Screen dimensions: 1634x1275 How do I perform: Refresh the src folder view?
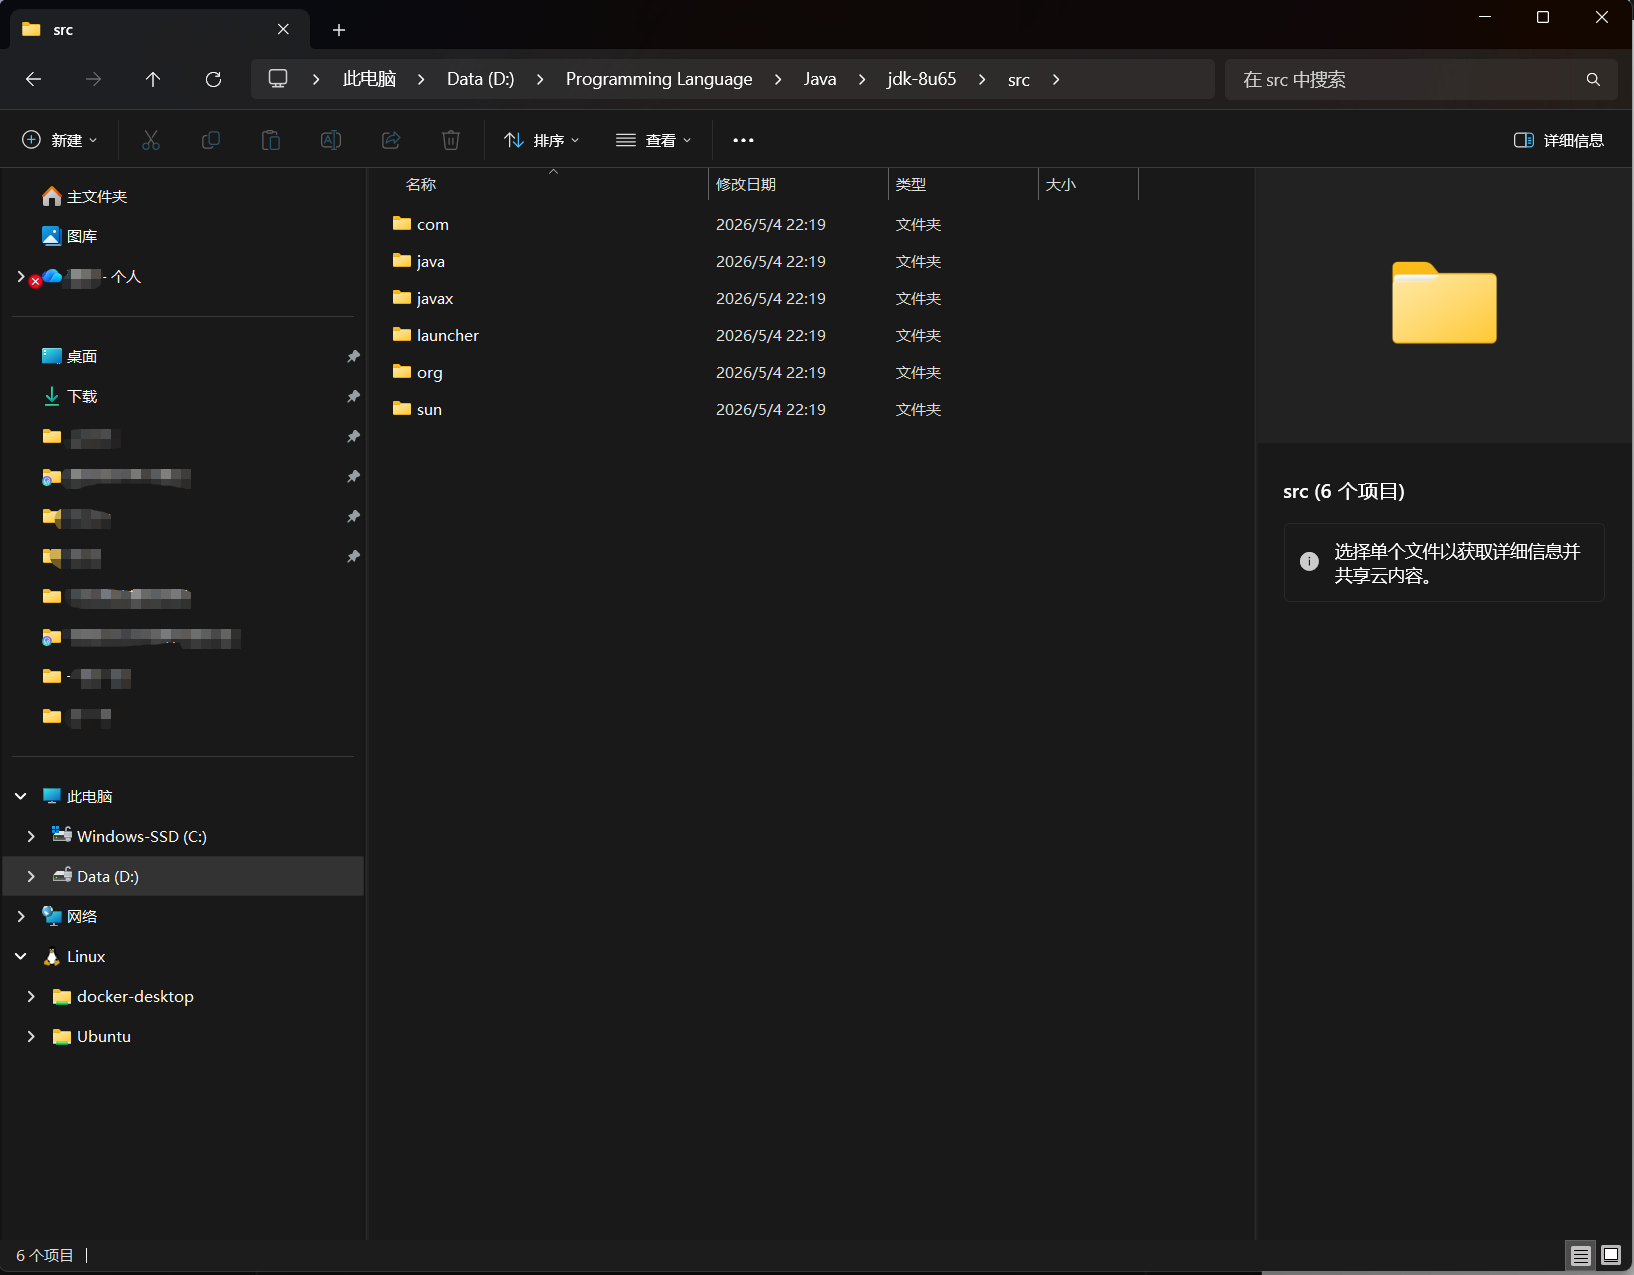[x=213, y=79]
